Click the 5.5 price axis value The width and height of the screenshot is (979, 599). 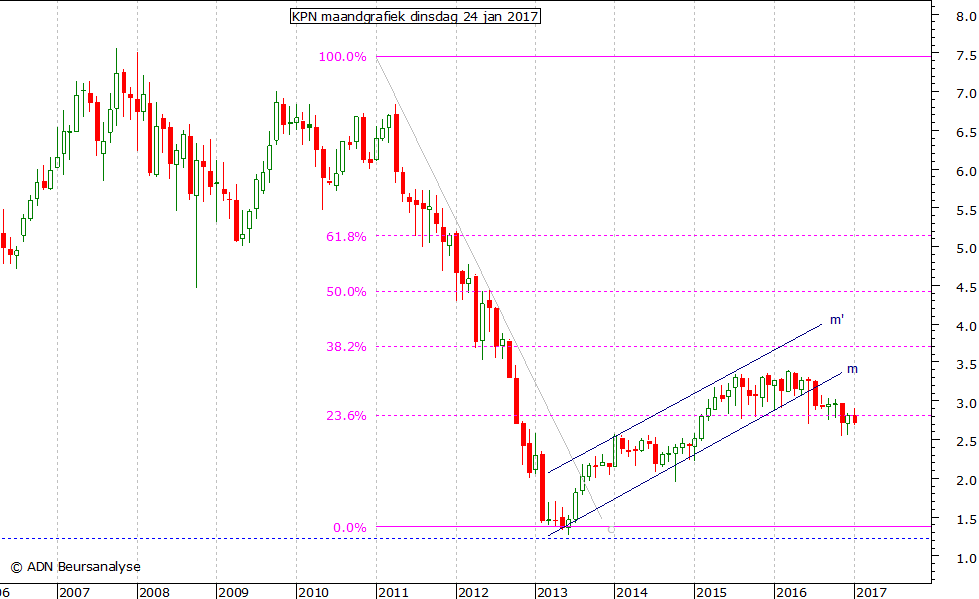click(x=966, y=210)
